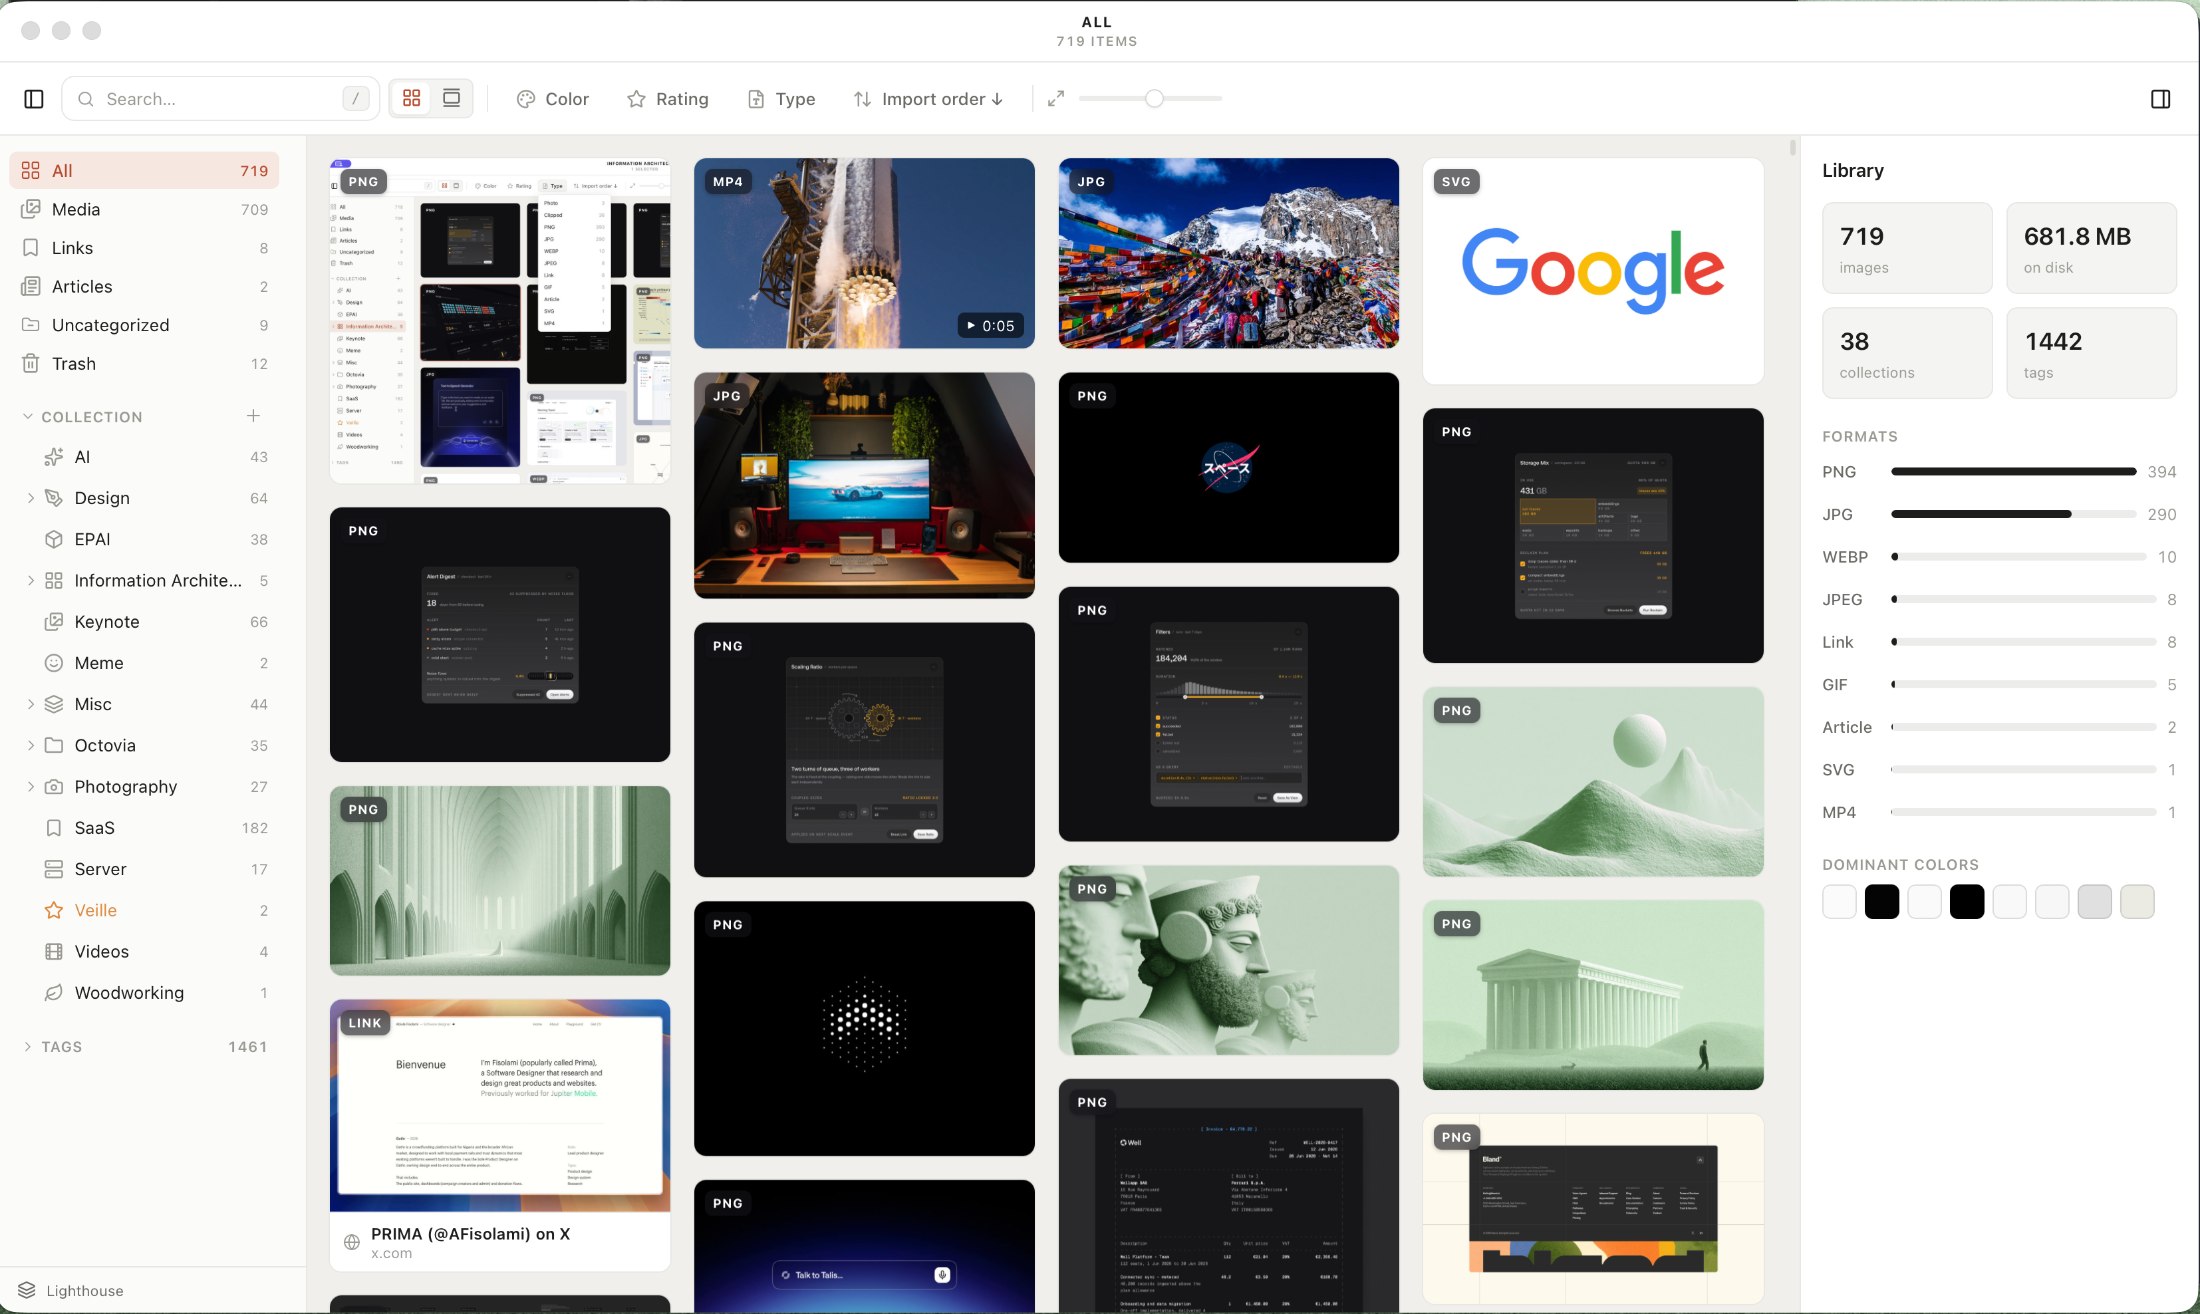Open the Articles section
This screenshot has width=2200, height=1314.
[144, 287]
